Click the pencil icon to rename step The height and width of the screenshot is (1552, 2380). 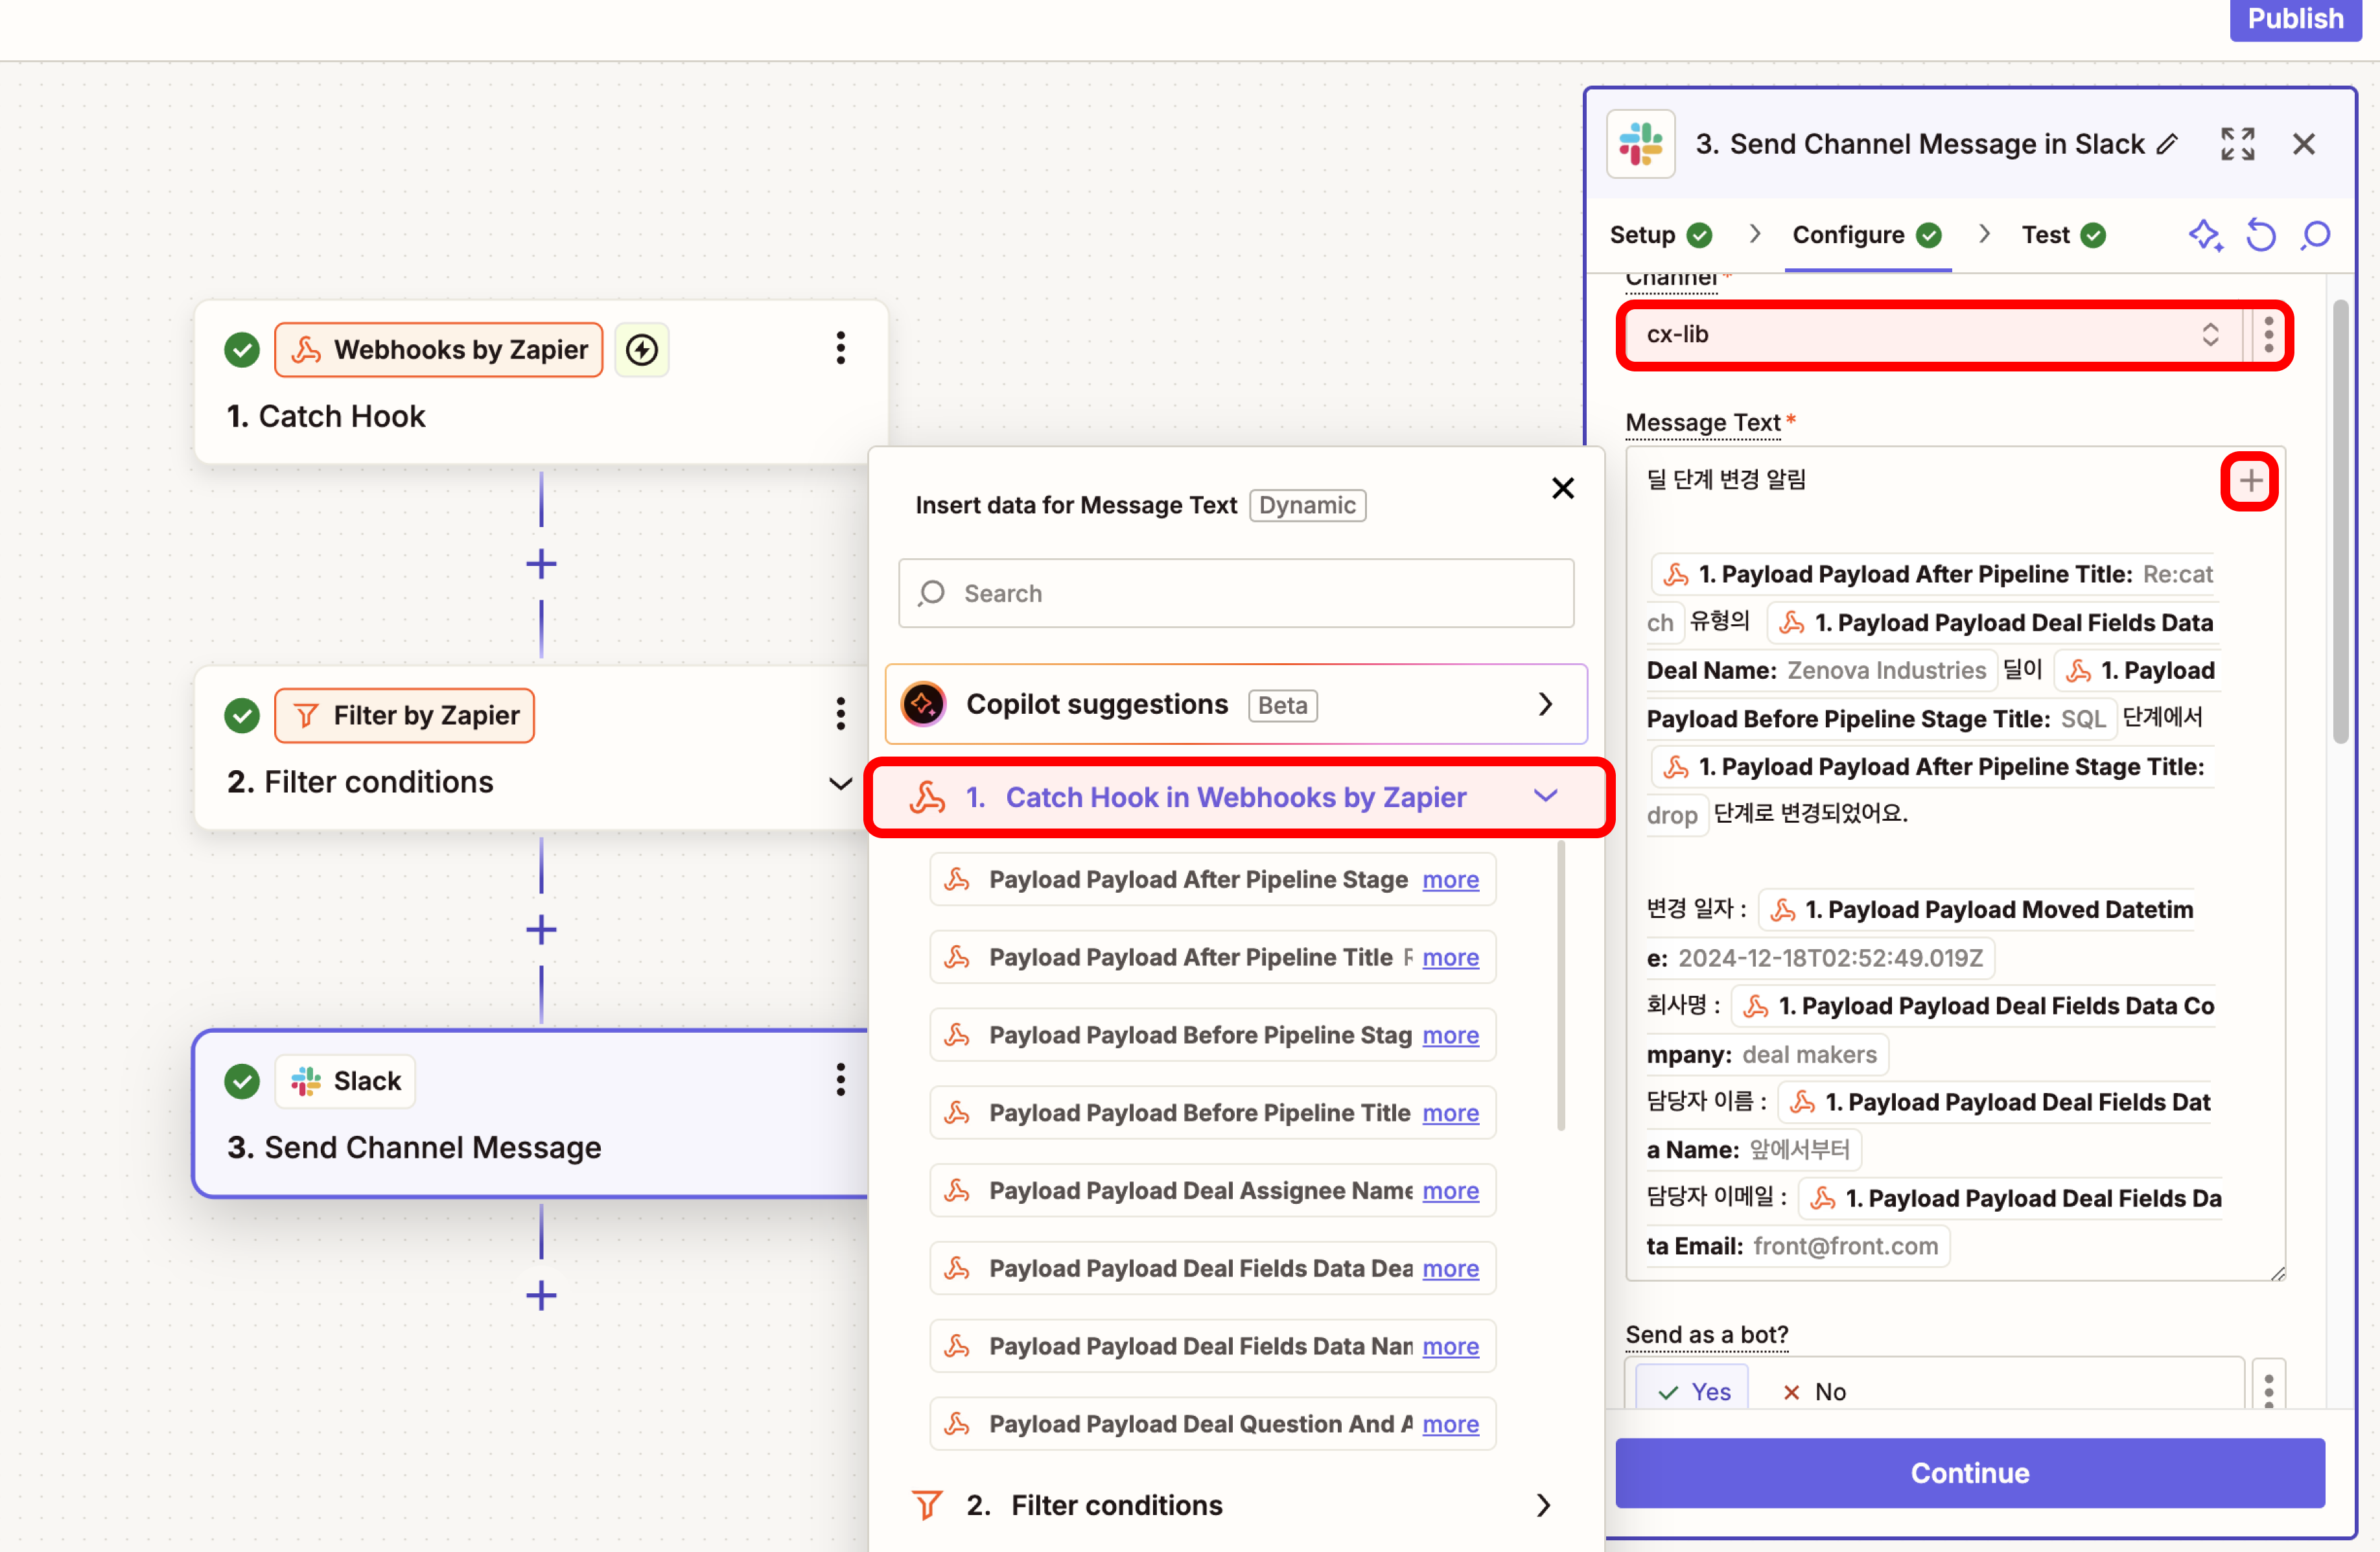click(2167, 144)
